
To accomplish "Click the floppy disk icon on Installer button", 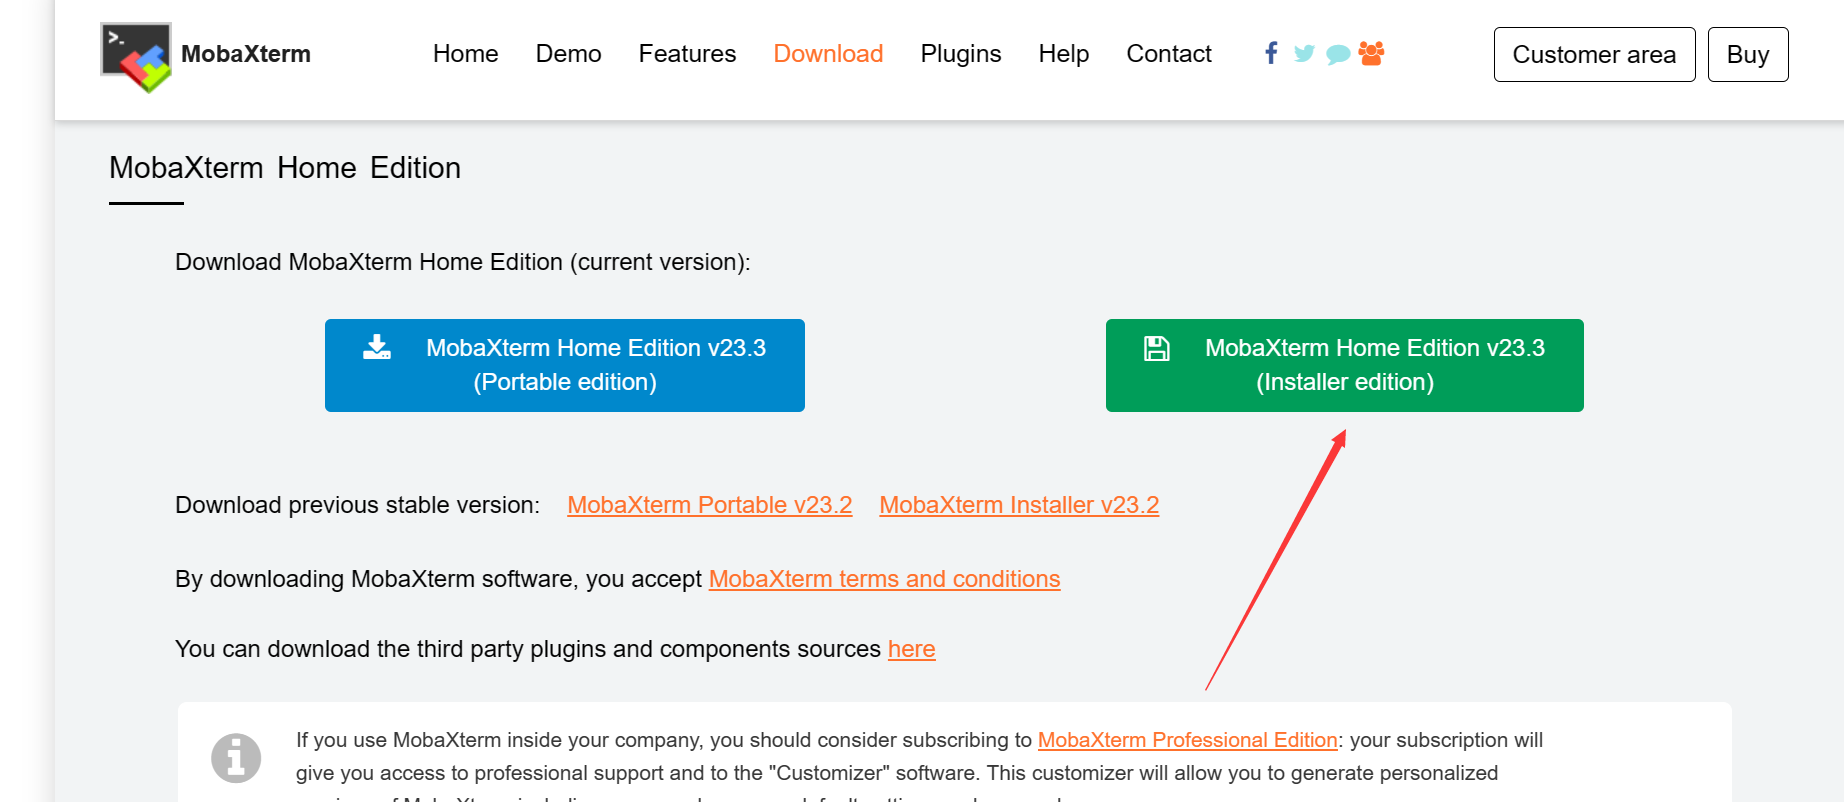I will click(1157, 348).
